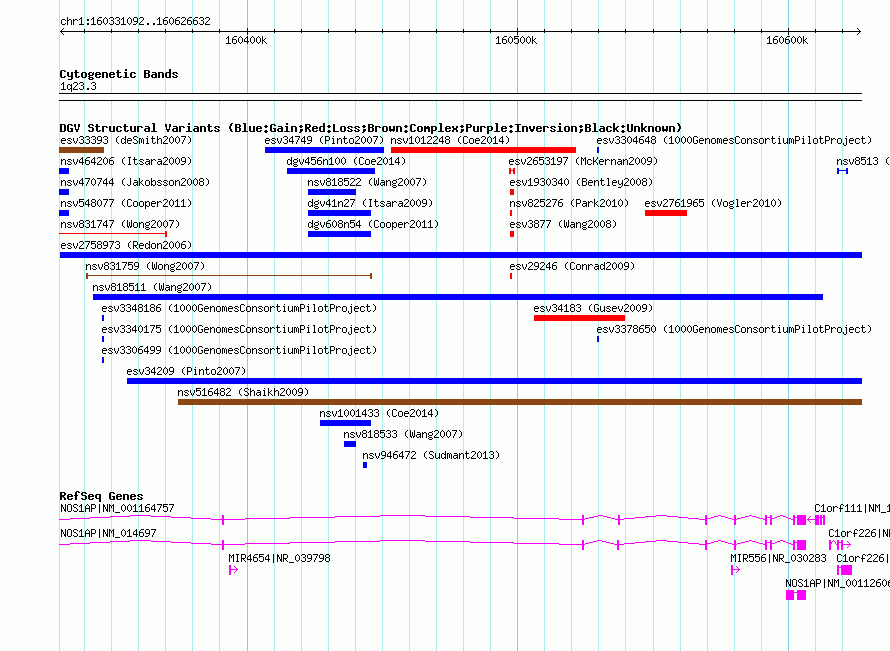Viewport: 890px width, 651px height.
Task: Open esv3378650 1000Genomes variant label
Action: tap(734, 329)
